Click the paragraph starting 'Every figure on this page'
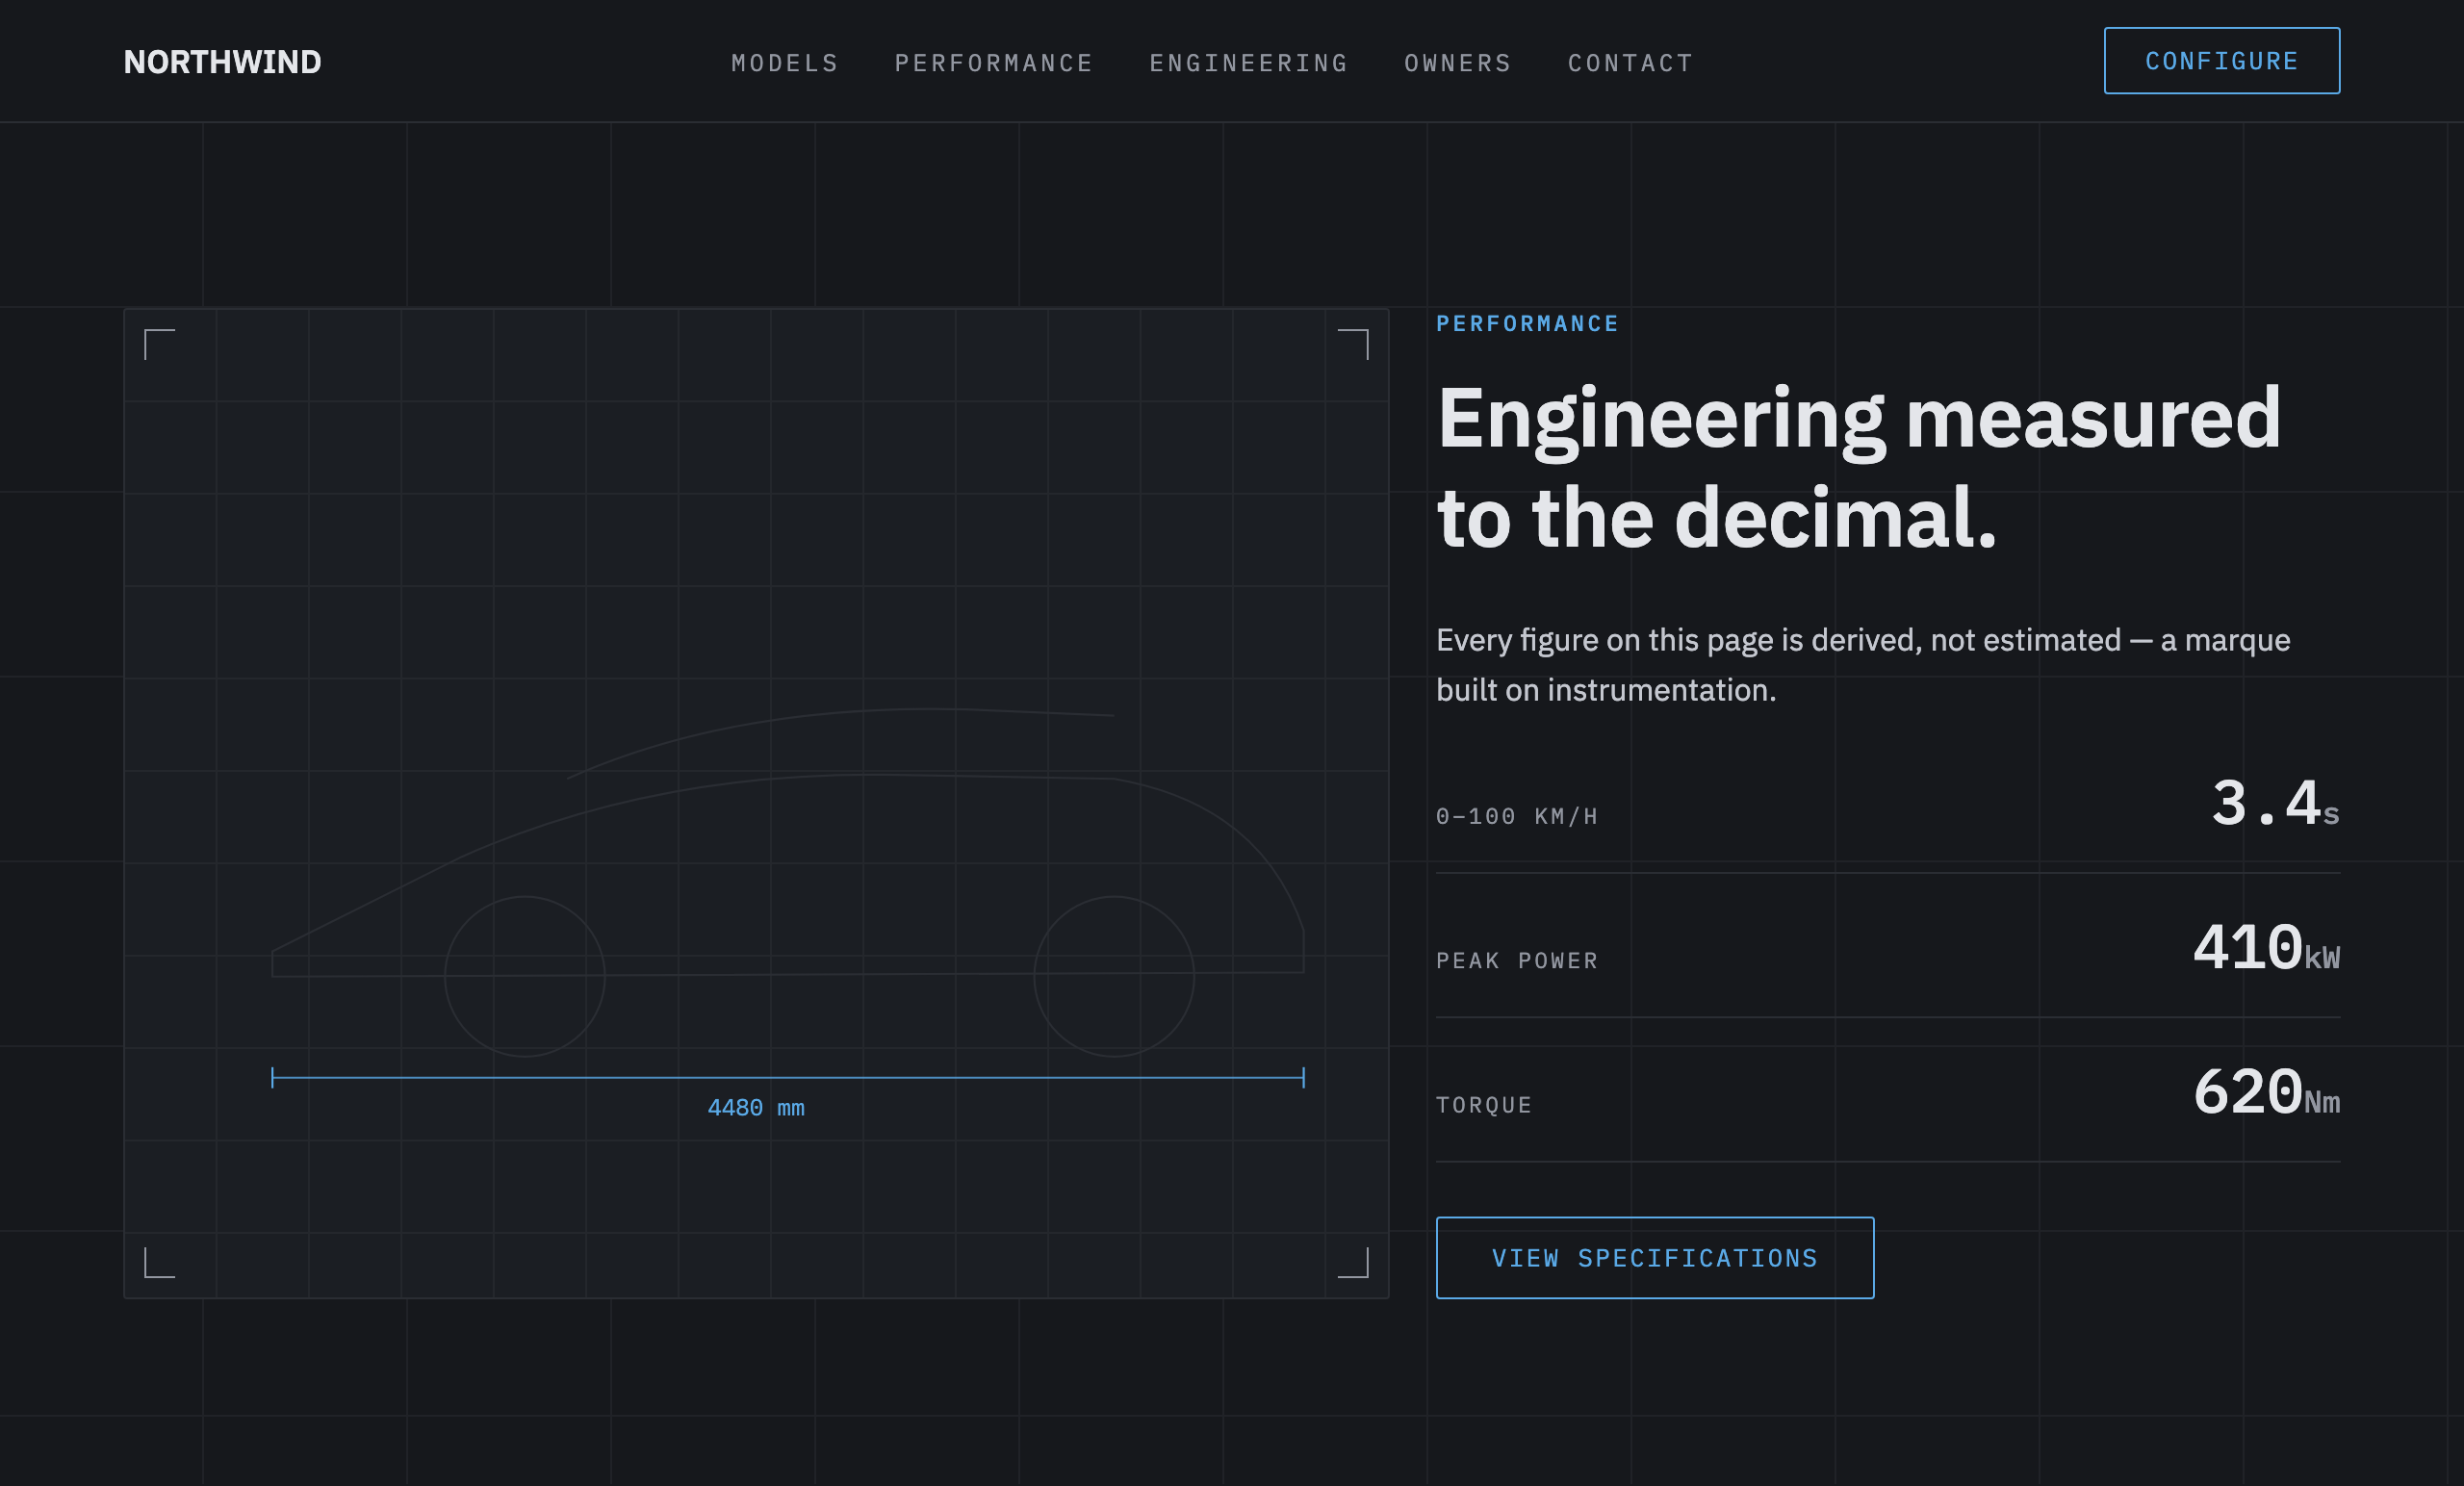This screenshot has width=2464, height=1486. (x=1863, y=665)
